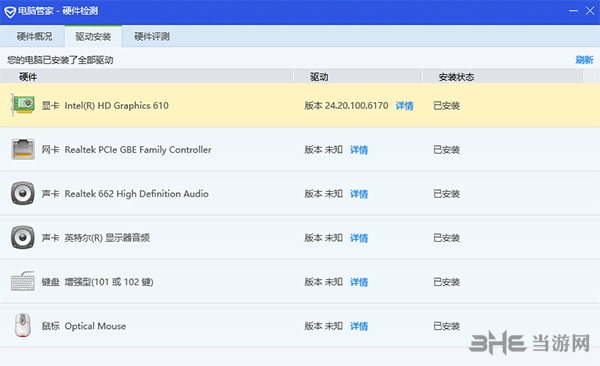The width and height of the screenshot is (600, 366).
Task: Close the 硬件检测 window
Action: 590,11
